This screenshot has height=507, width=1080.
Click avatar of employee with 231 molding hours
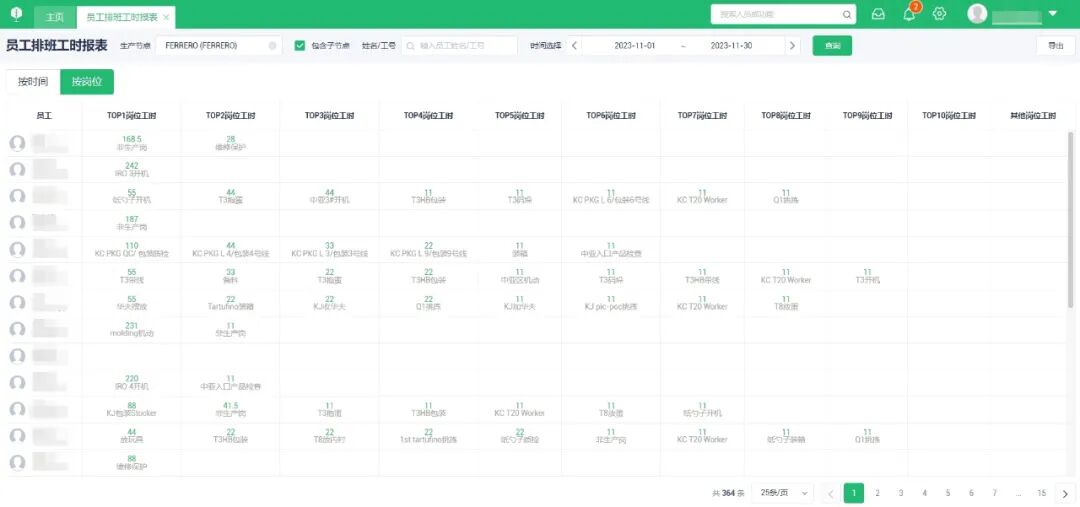pos(18,329)
